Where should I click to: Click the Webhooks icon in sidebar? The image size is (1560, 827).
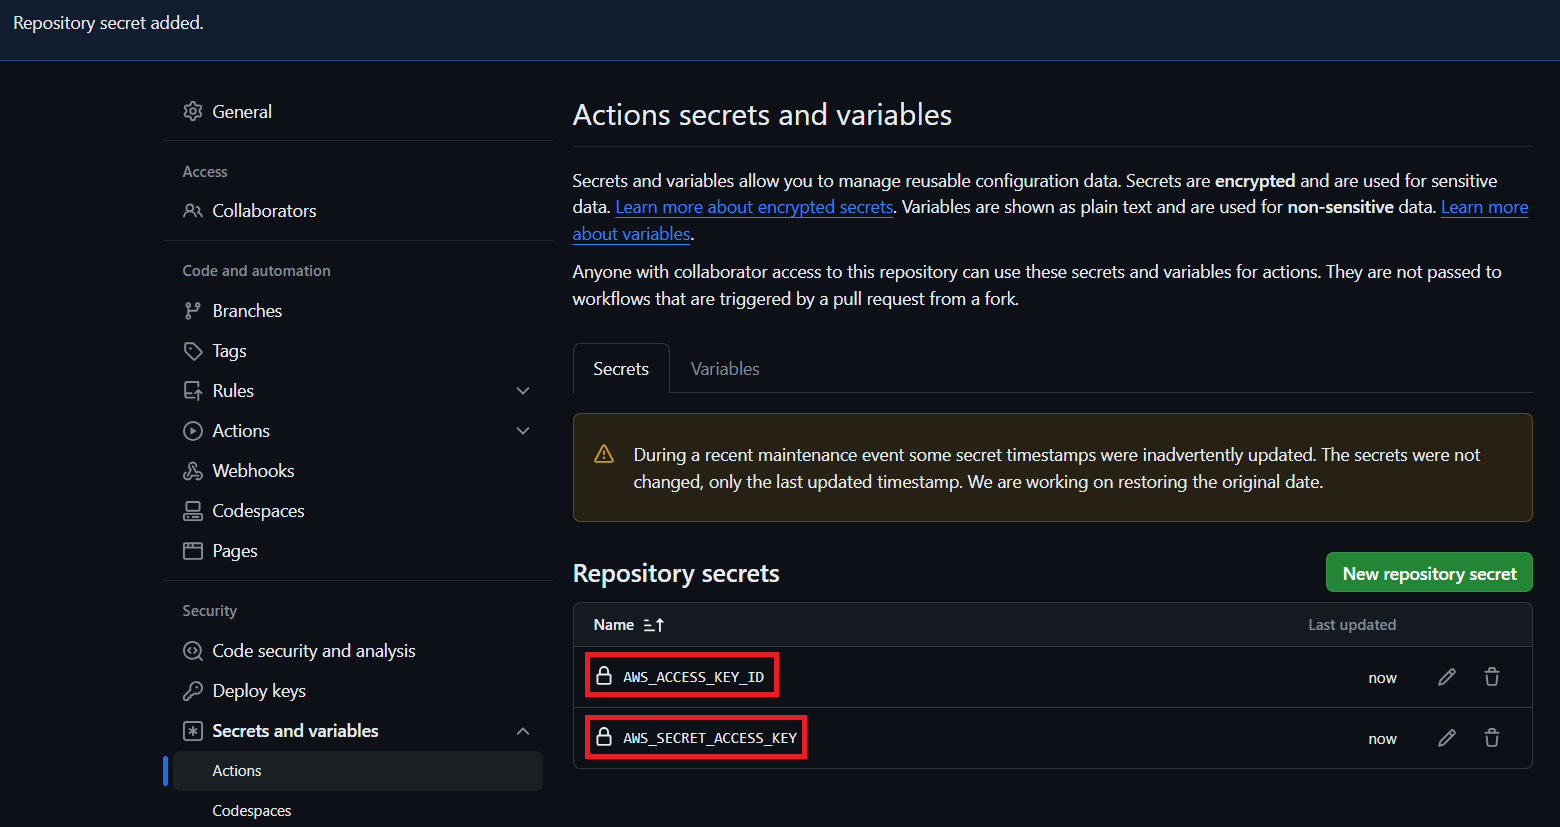coord(193,471)
